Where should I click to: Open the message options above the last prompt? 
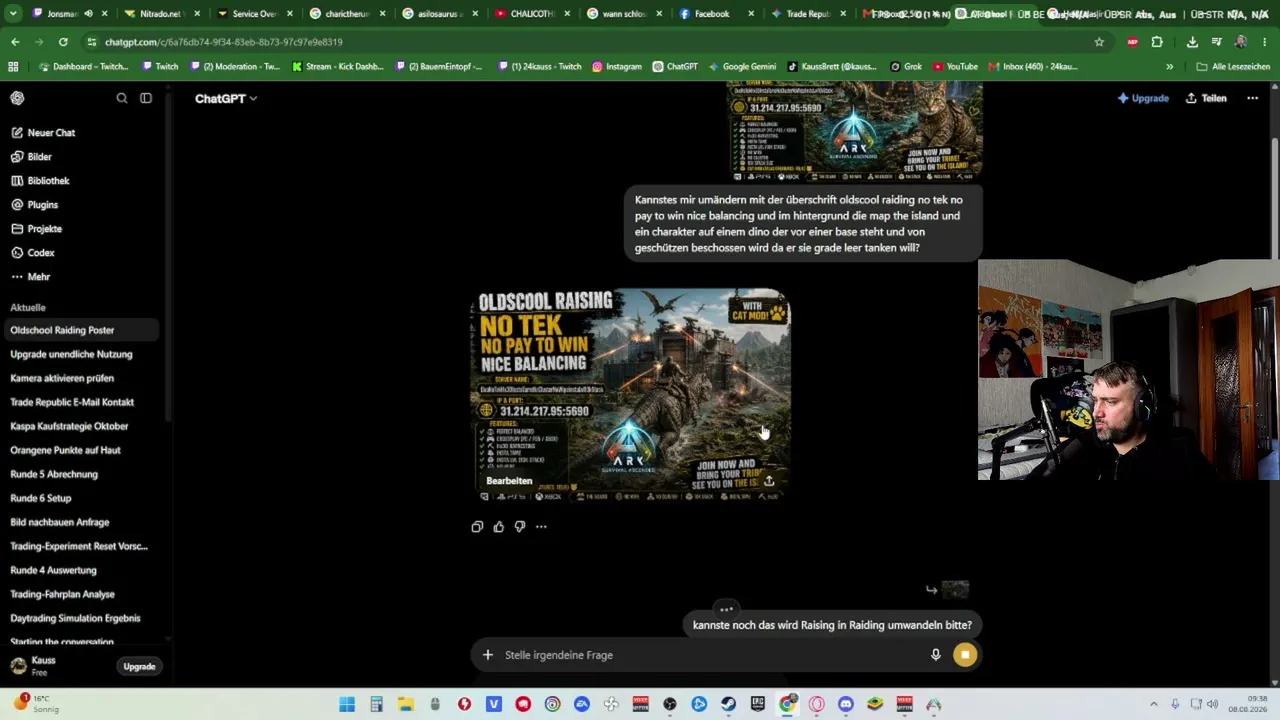[727, 609]
